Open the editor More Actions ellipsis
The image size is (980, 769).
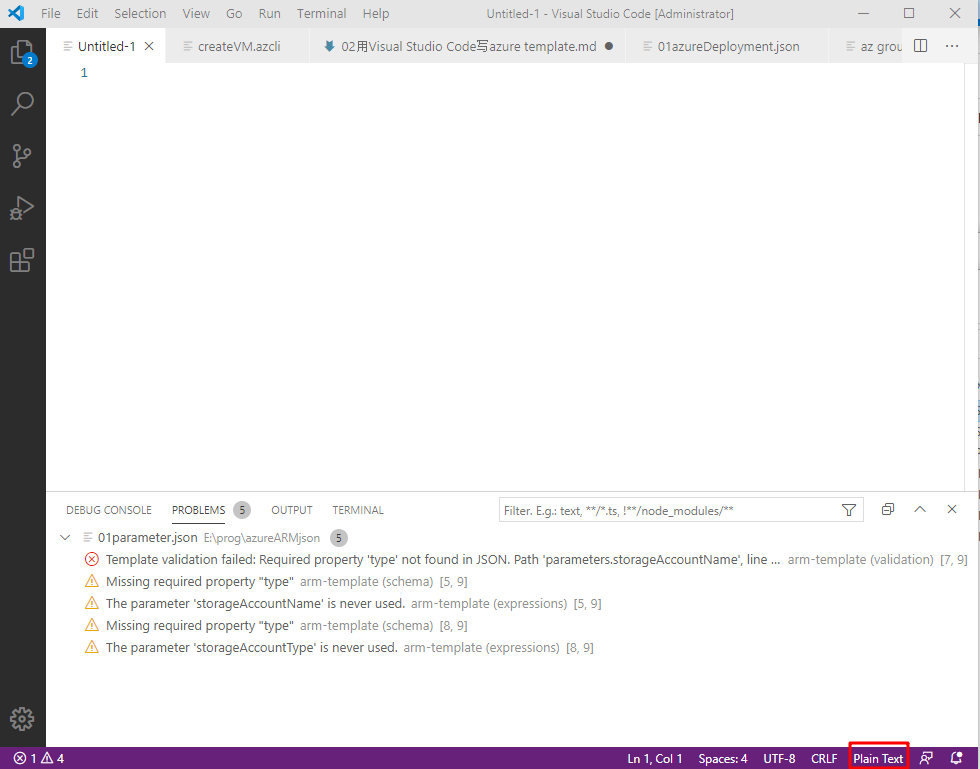point(952,46)
